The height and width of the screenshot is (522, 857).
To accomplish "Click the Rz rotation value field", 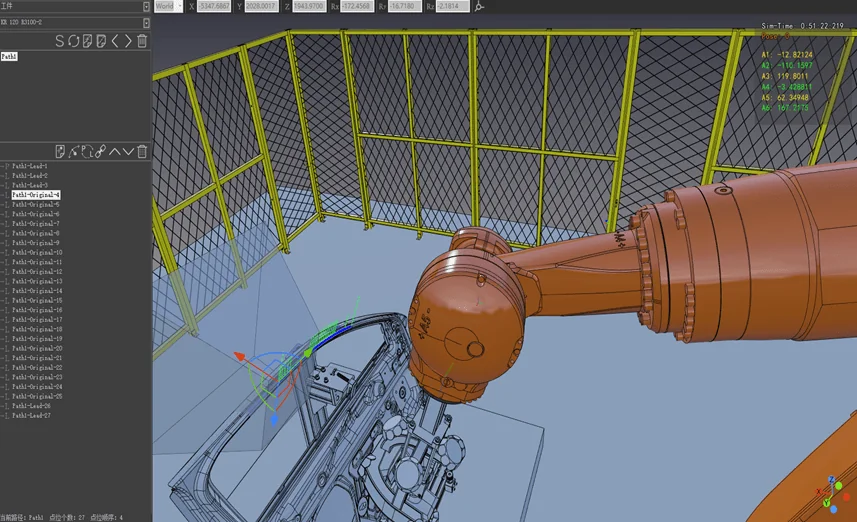I will click(x=453, y=6).
